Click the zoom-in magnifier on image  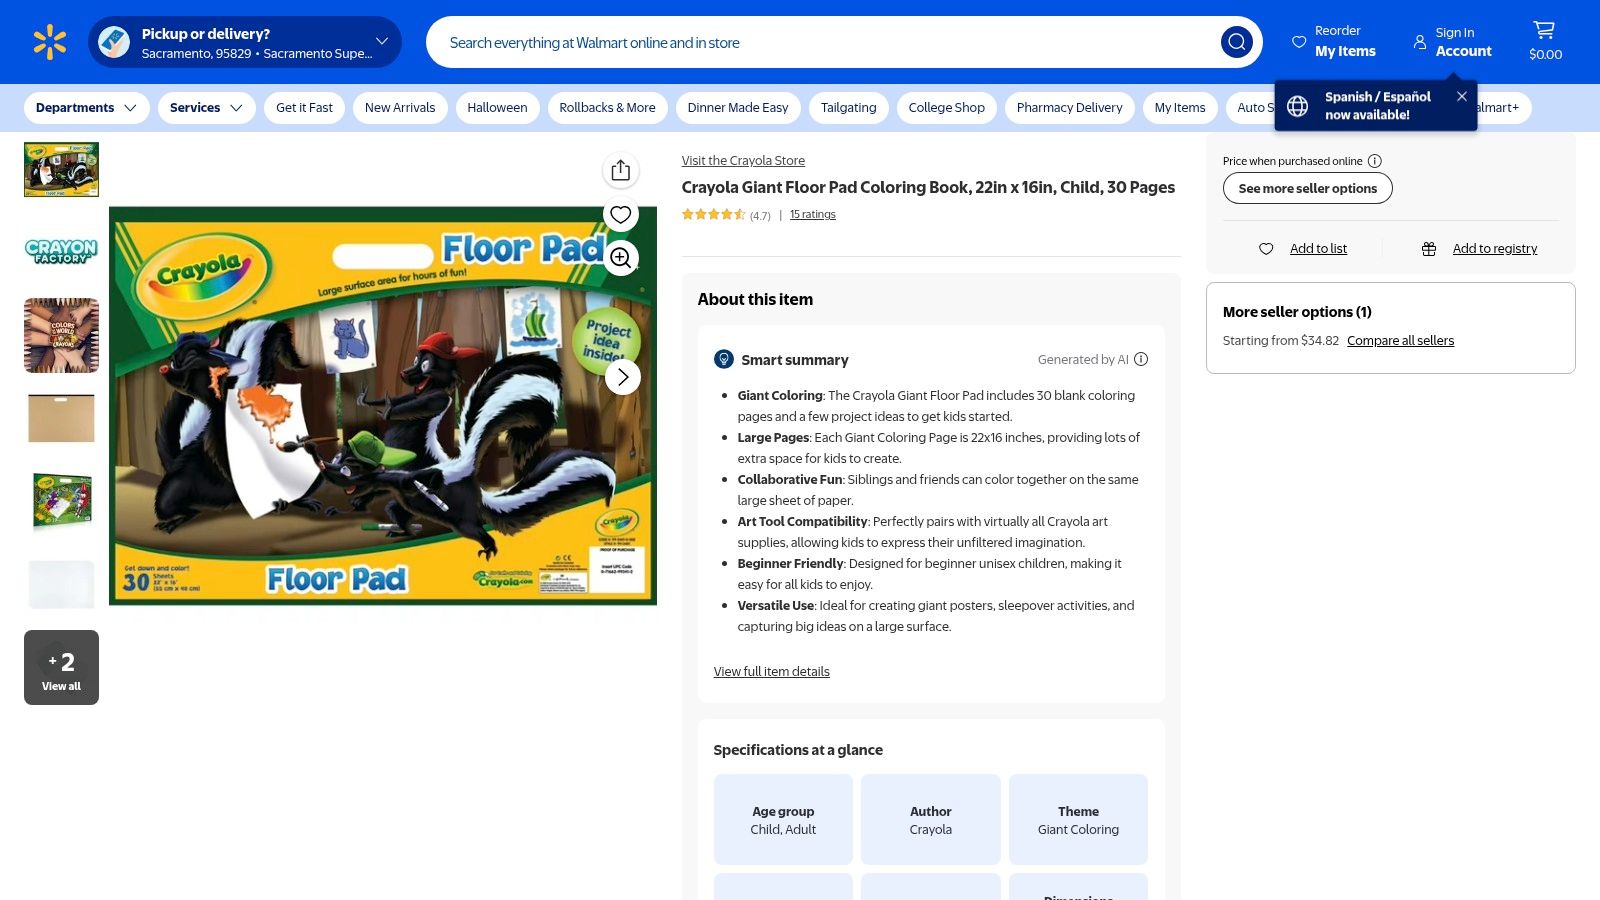[621, 258]
